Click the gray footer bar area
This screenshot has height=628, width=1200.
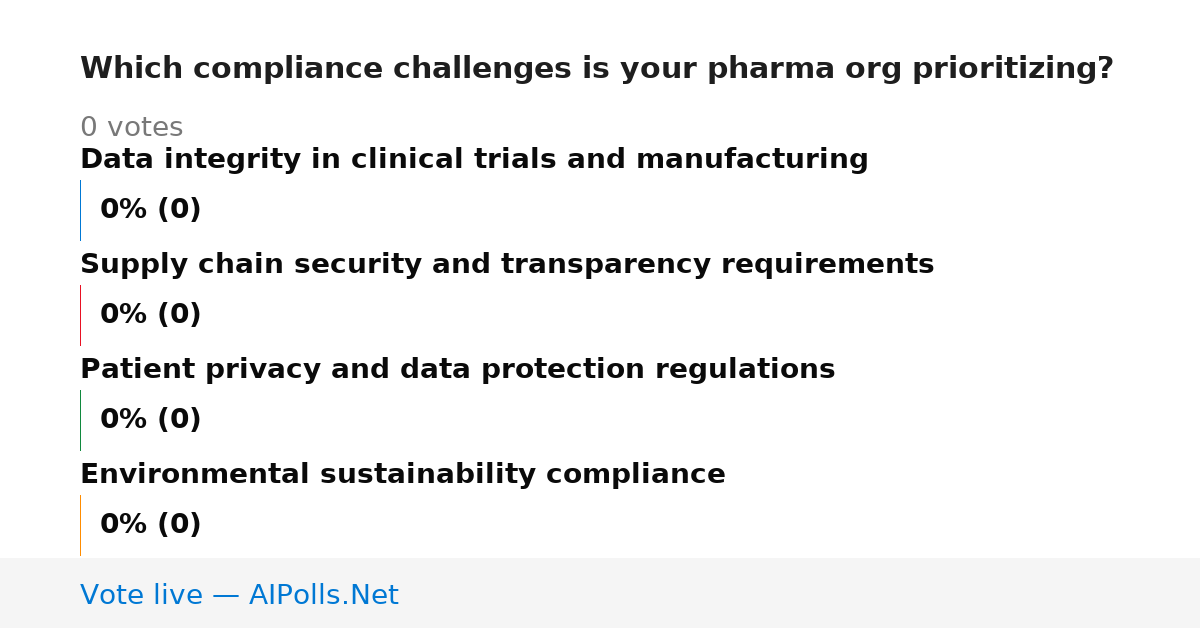point(600,593)
